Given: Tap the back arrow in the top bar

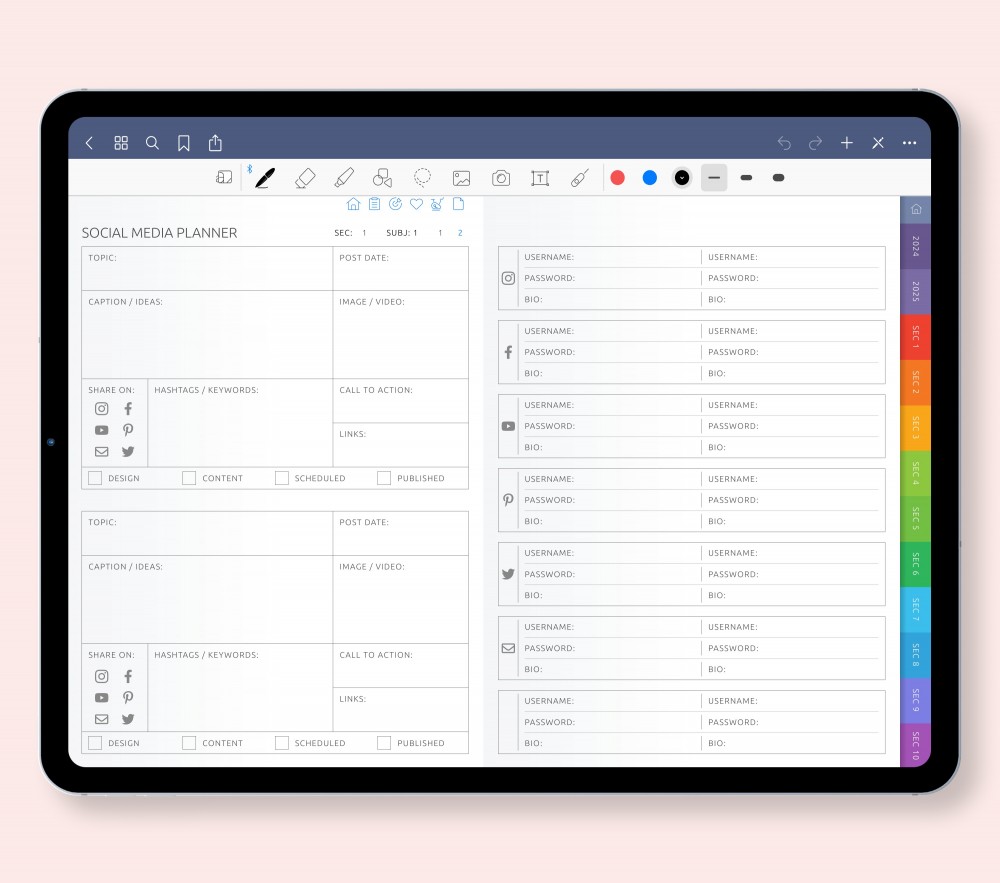Looking at the screenshot, I should coord(89,143).
